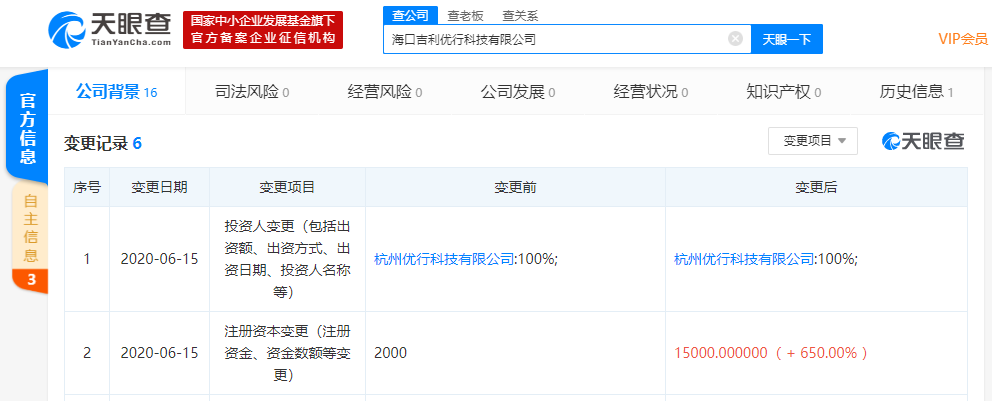Open the 司法风险 tab

click(x=251, y=92)
